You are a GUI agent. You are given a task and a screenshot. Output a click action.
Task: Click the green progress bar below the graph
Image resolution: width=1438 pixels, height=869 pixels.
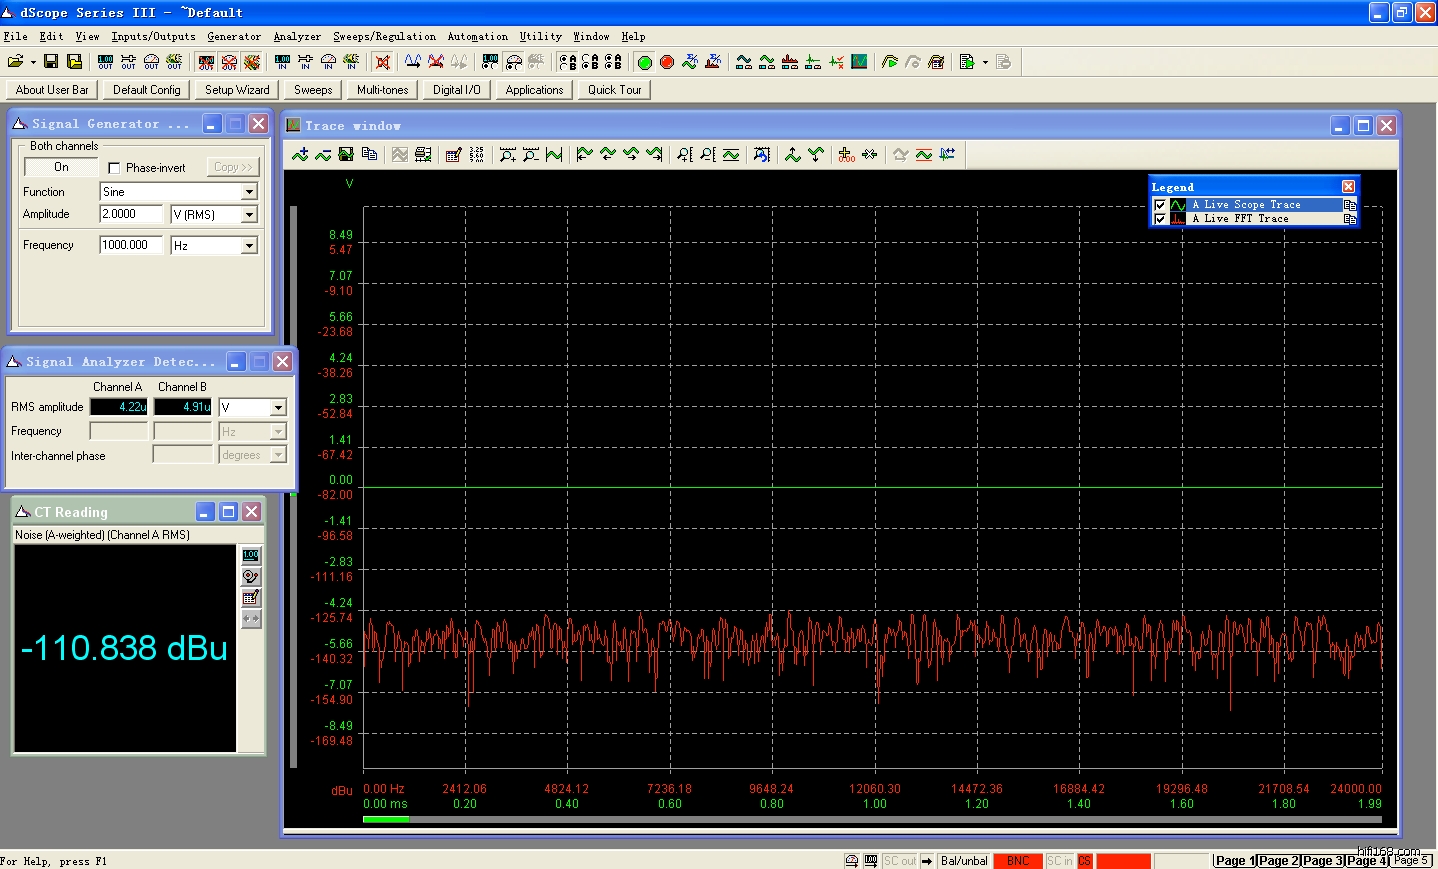point(385,820)
